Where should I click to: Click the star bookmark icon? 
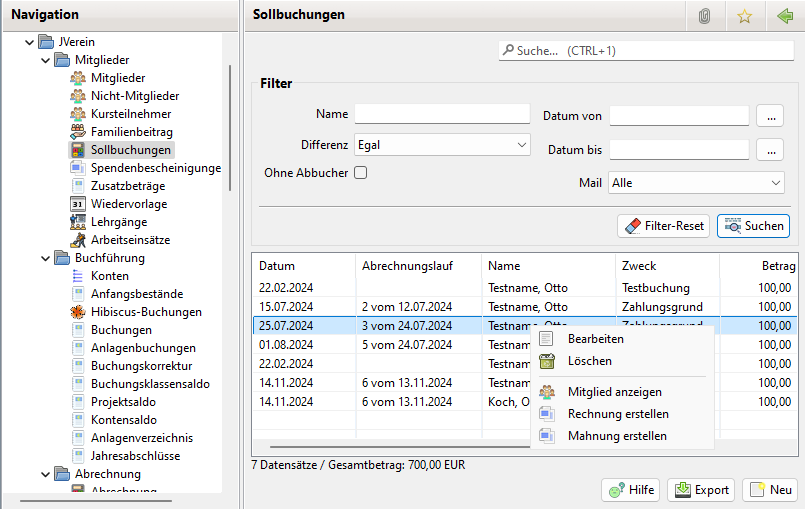pyautogui.click(x=744, y=16)
